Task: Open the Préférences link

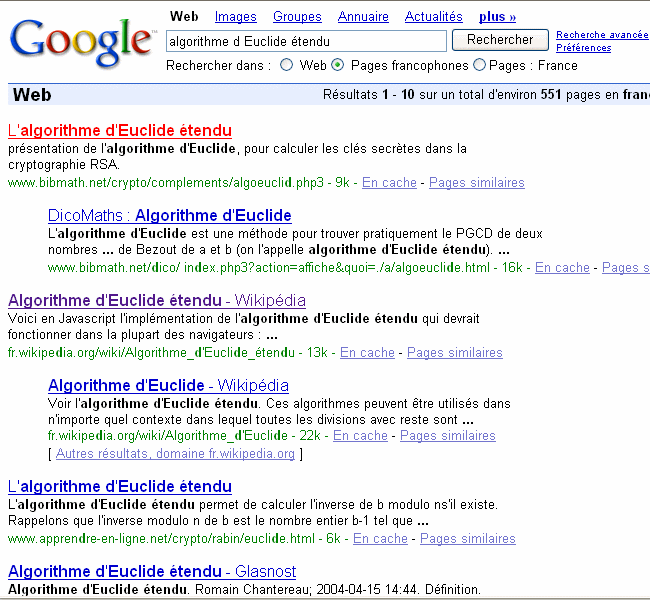Action: (583, 48)
